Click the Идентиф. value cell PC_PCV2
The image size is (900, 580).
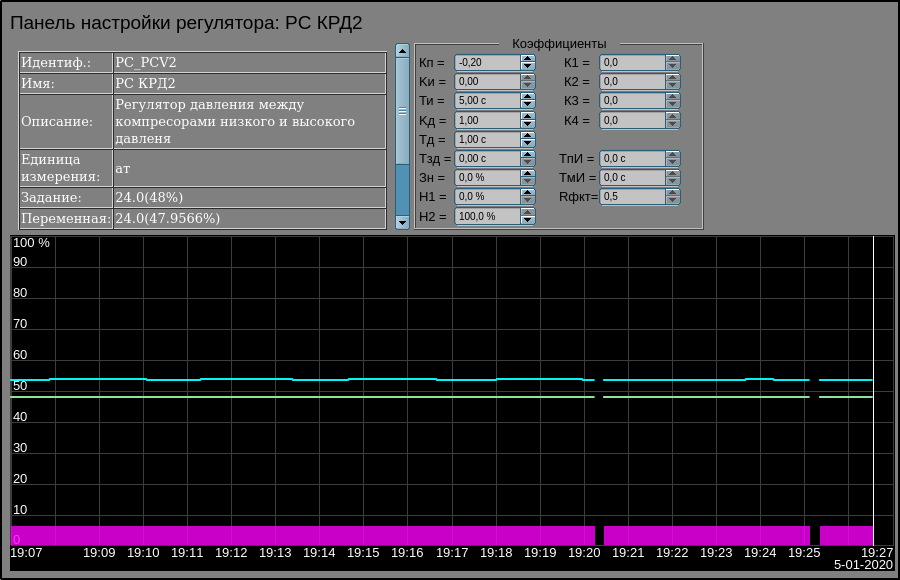(x=249, y=62)
